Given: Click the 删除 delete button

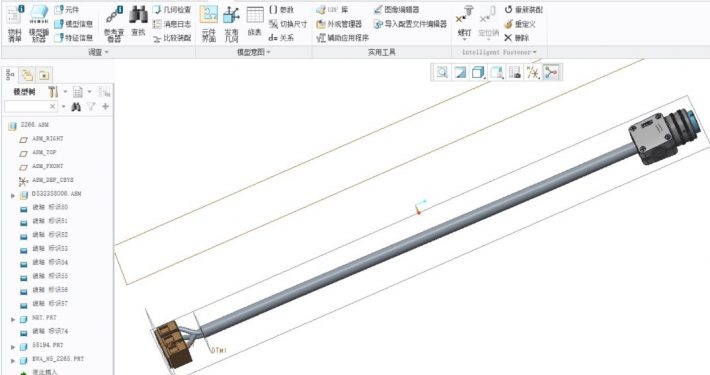Looking at the screenshot, I should pyautogui.click(x=517, y=38).
